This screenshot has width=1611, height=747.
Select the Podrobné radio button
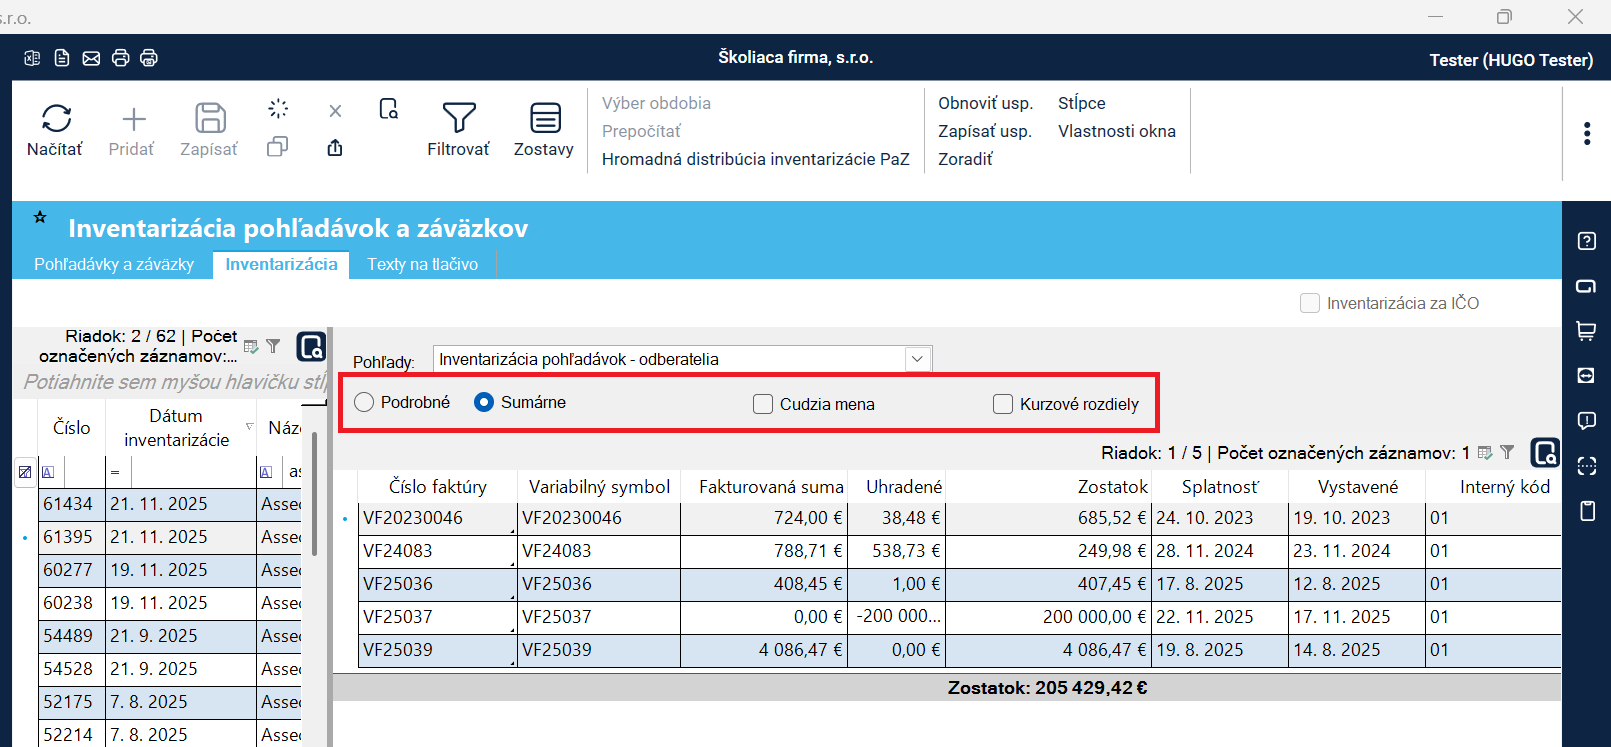[x=365, y=402]
